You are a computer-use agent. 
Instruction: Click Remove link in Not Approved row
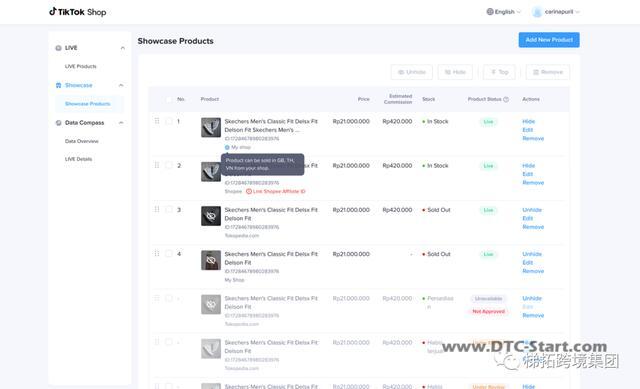(533, 316)
